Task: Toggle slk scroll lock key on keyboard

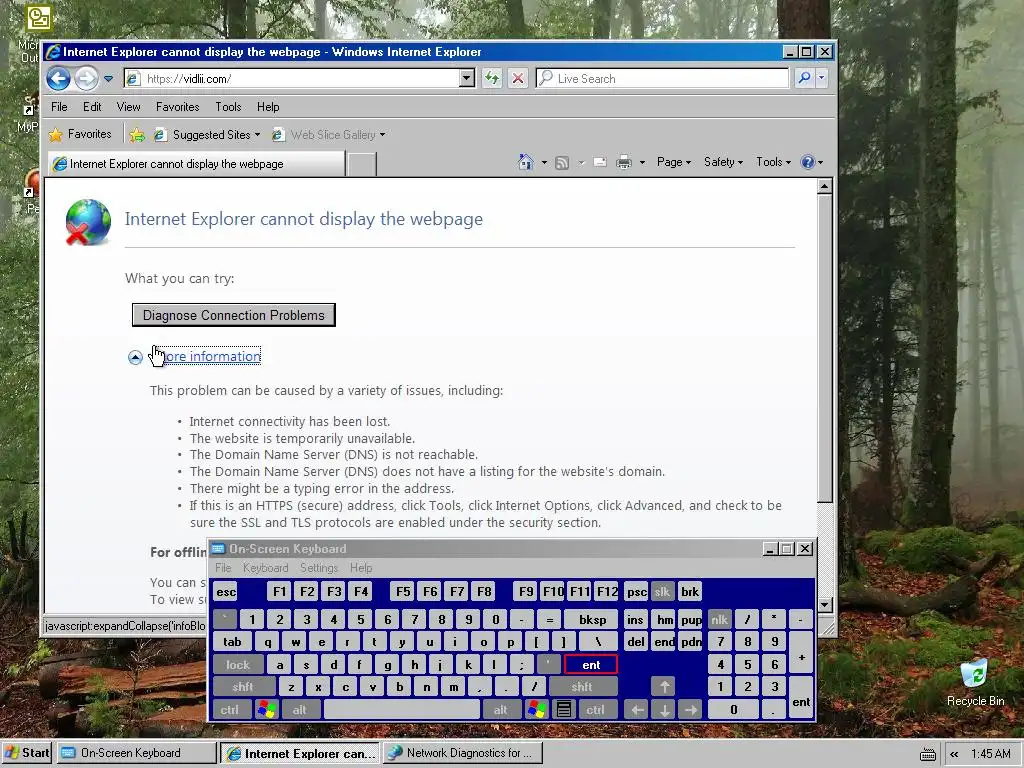Action: click(x=662, y=592)
